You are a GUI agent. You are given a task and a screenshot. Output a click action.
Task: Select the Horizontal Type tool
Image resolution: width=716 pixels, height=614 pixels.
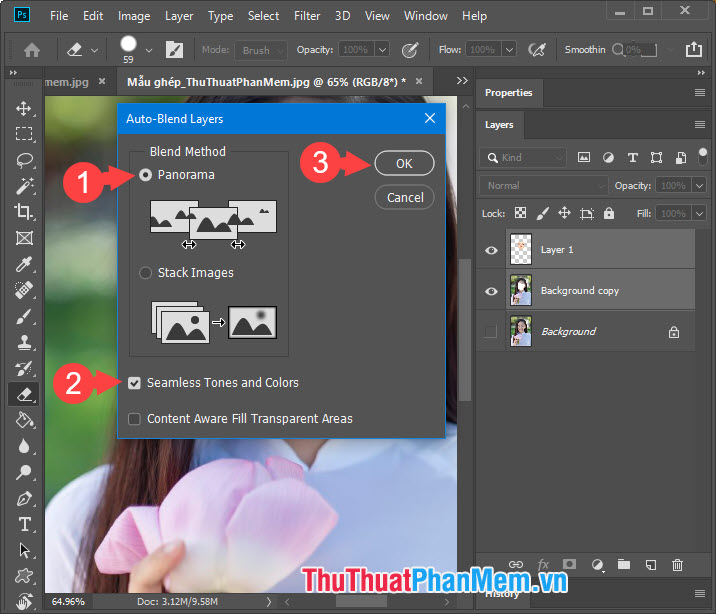point(24,524)
